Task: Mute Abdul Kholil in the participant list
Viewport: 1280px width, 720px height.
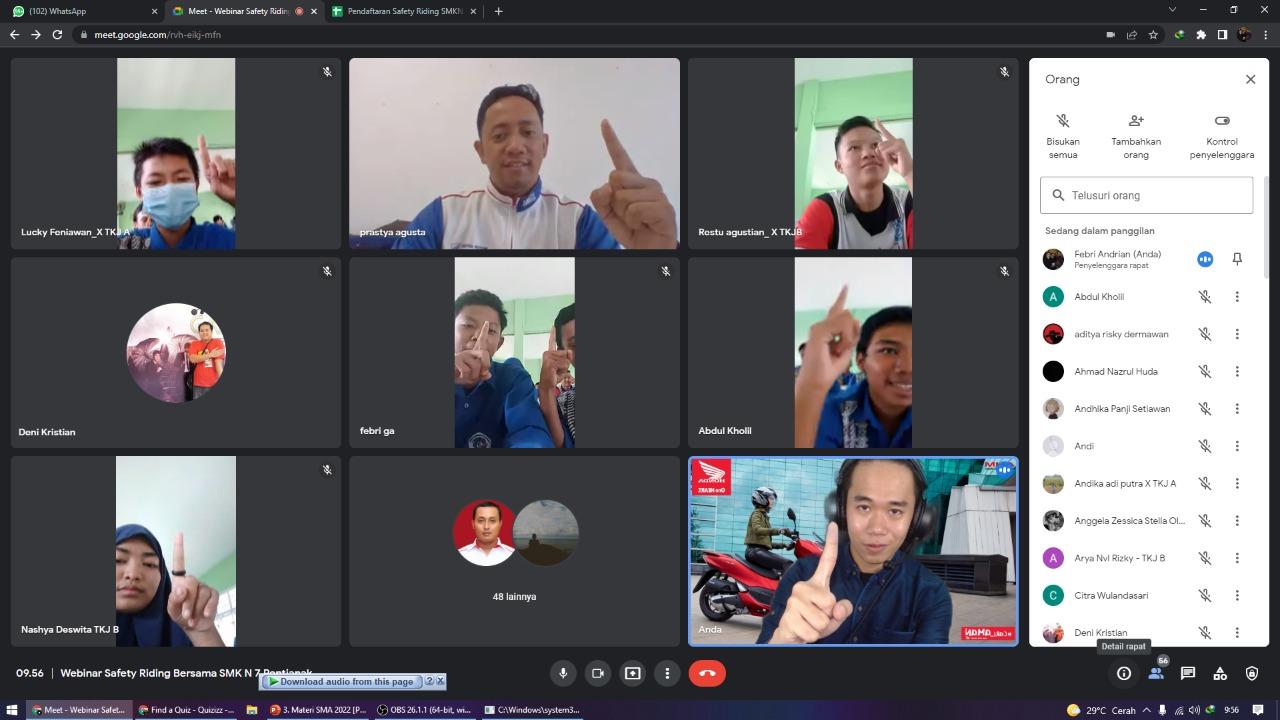Action: pos(1205,297)
